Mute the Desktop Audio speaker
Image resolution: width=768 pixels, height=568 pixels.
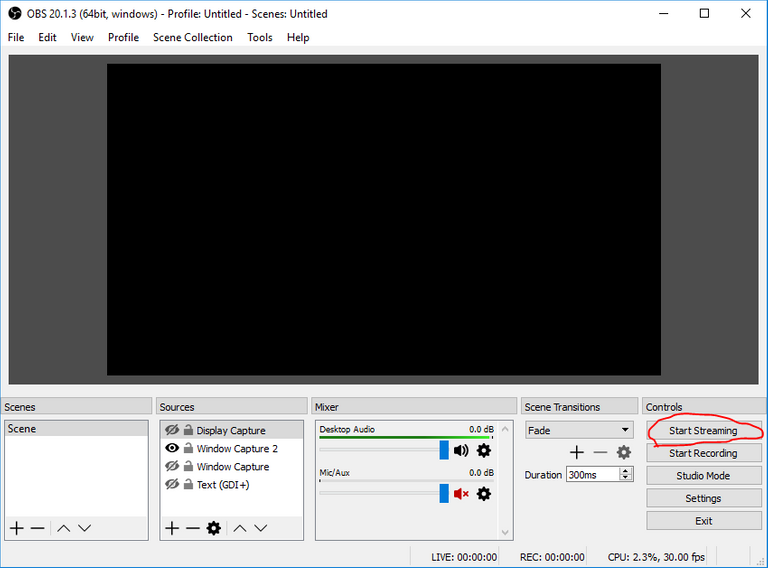[461, 451]
